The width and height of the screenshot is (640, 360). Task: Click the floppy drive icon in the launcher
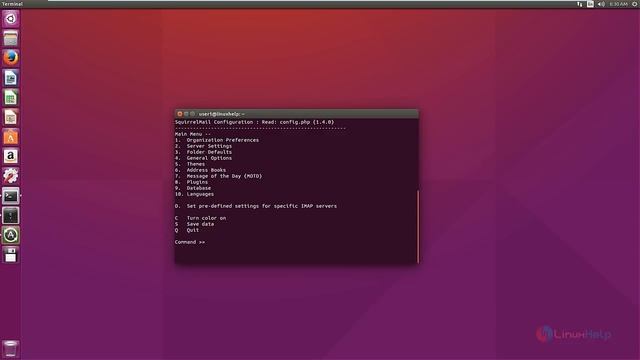(11, 255)
